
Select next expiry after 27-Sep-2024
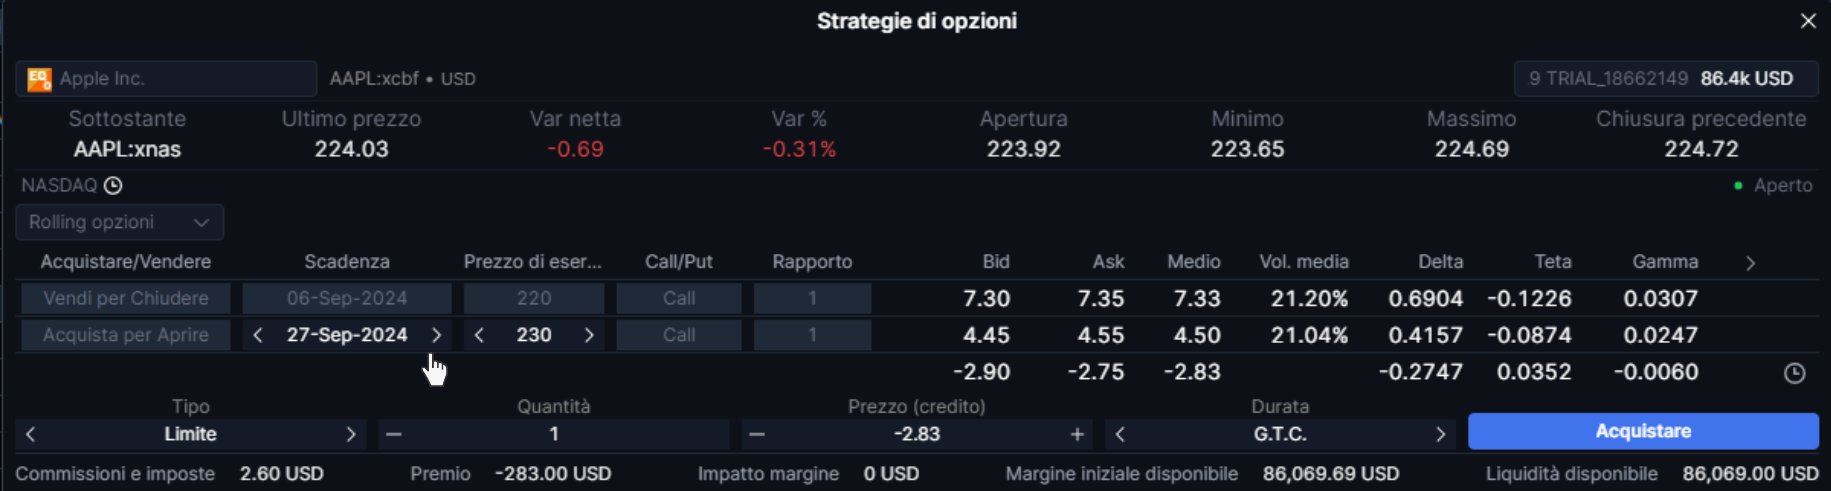[x=436, y=335]
